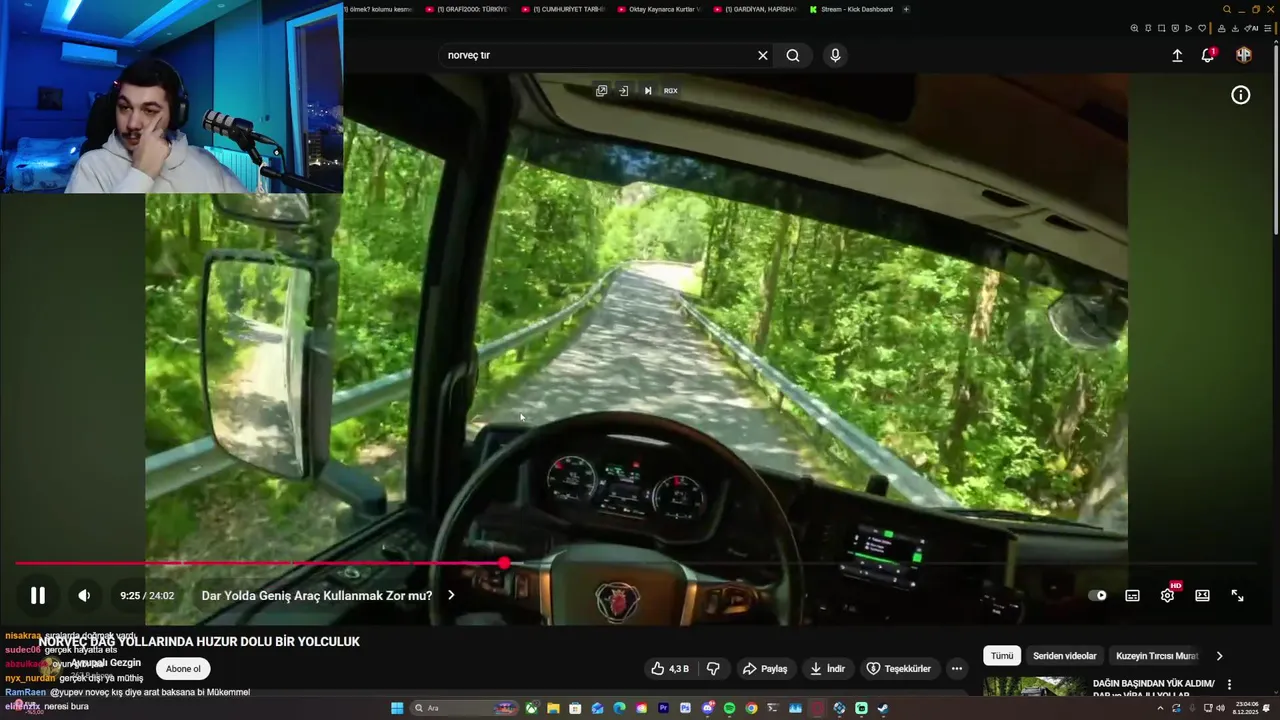Screen dimensions: 1280x720
Task: Click the browser downloads icon
Action: click(x=1235, y=28)
